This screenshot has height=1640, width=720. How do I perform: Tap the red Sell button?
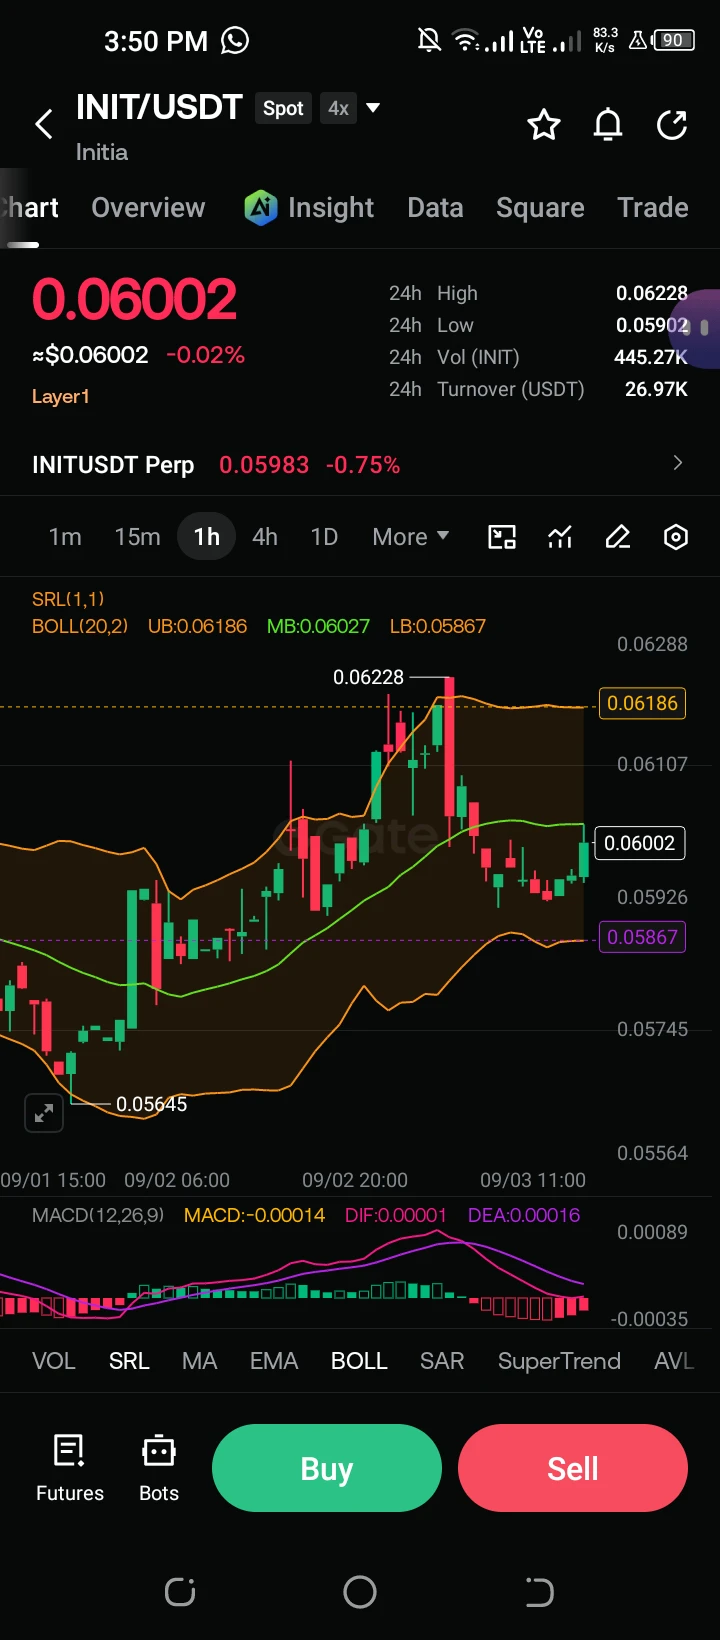(x=573, y=1468)
